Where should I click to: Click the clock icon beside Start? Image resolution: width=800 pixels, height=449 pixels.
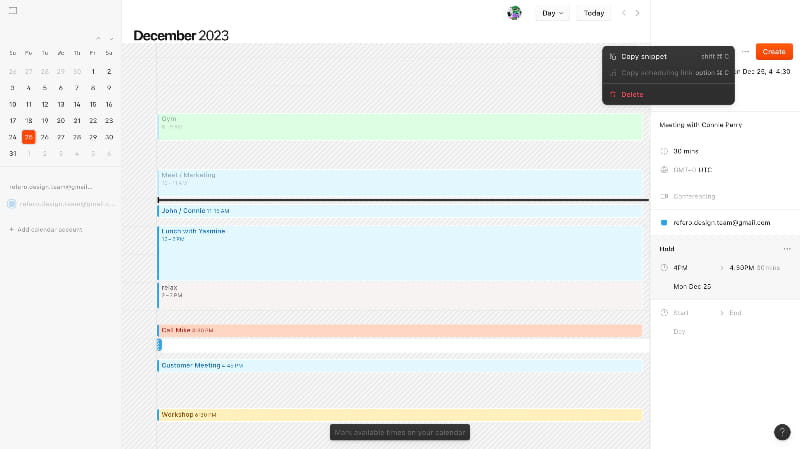point(664,313)
